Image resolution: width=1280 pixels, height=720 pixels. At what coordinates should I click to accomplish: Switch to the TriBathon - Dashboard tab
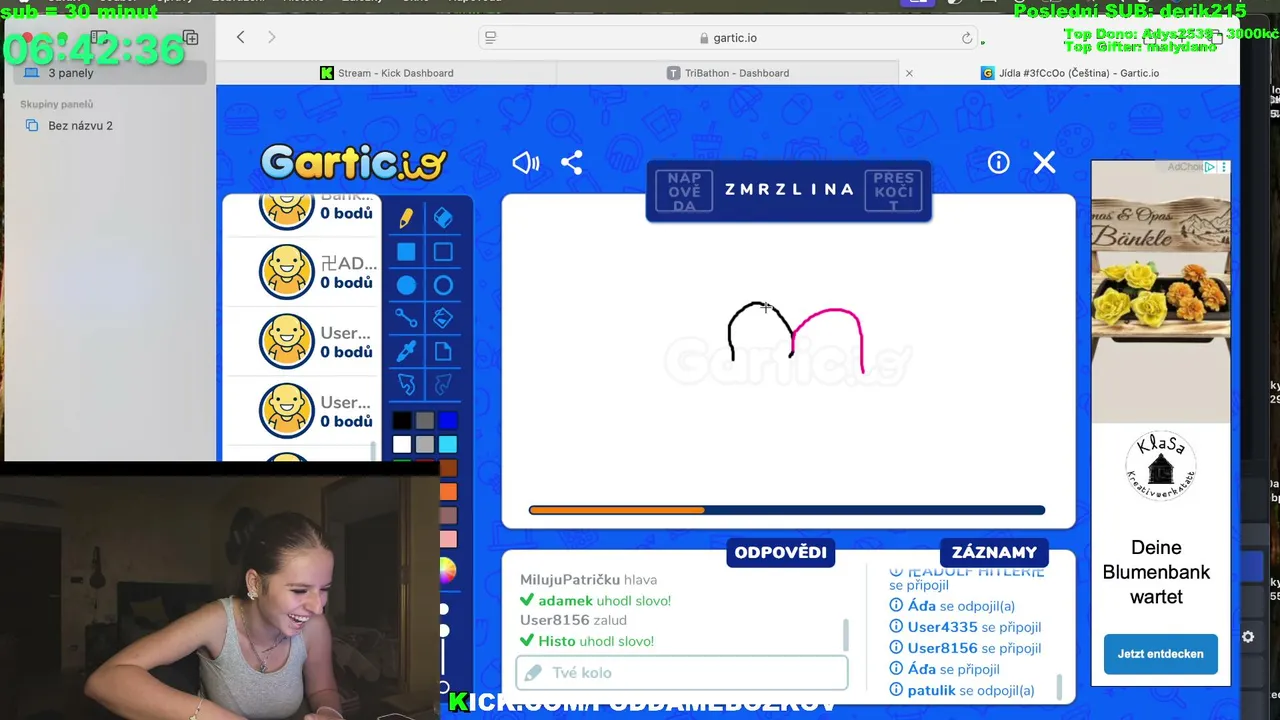point(727,73)
